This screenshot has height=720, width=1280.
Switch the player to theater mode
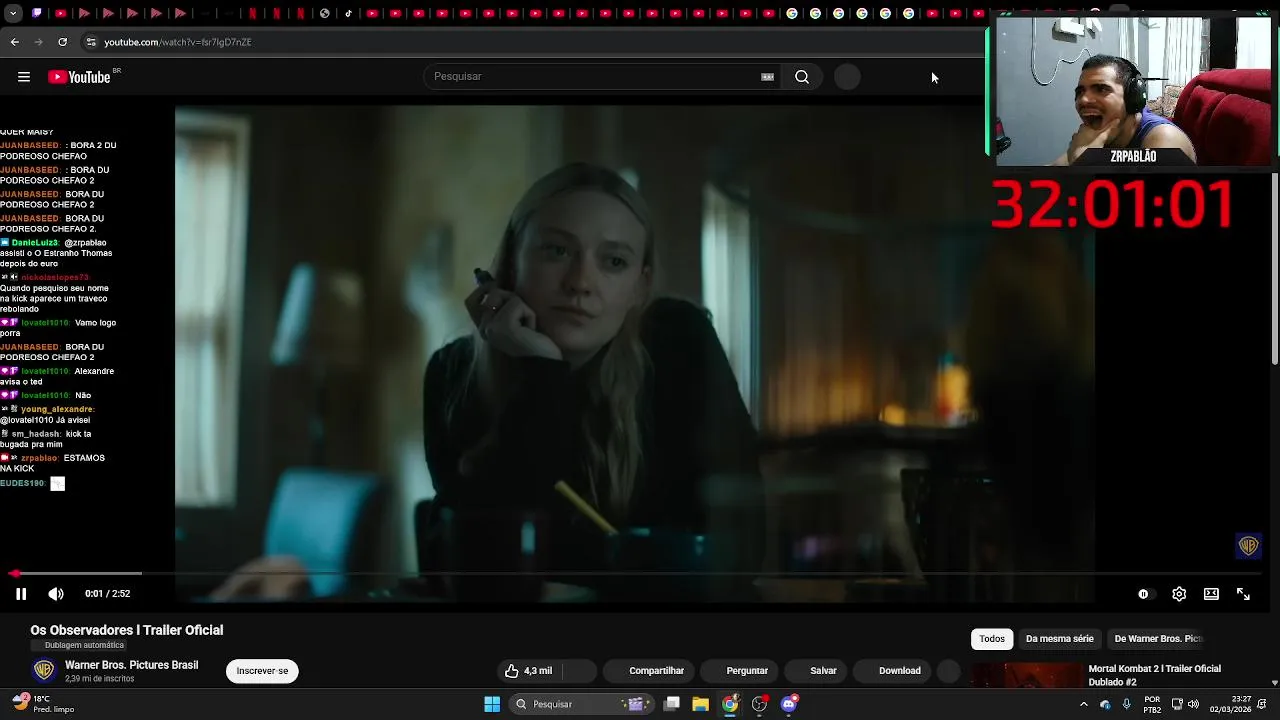click(x=1211, y=594)
